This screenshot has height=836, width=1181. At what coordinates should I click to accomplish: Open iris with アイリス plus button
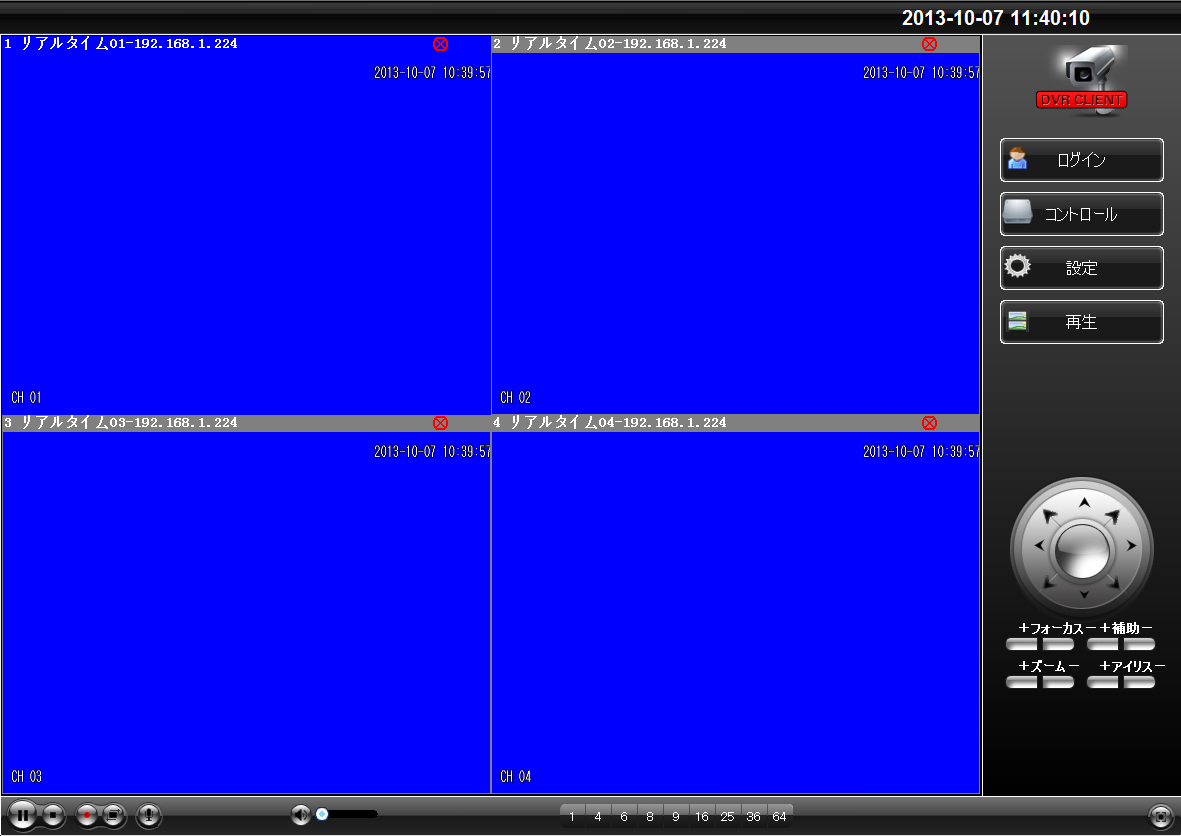(1103, 682)
